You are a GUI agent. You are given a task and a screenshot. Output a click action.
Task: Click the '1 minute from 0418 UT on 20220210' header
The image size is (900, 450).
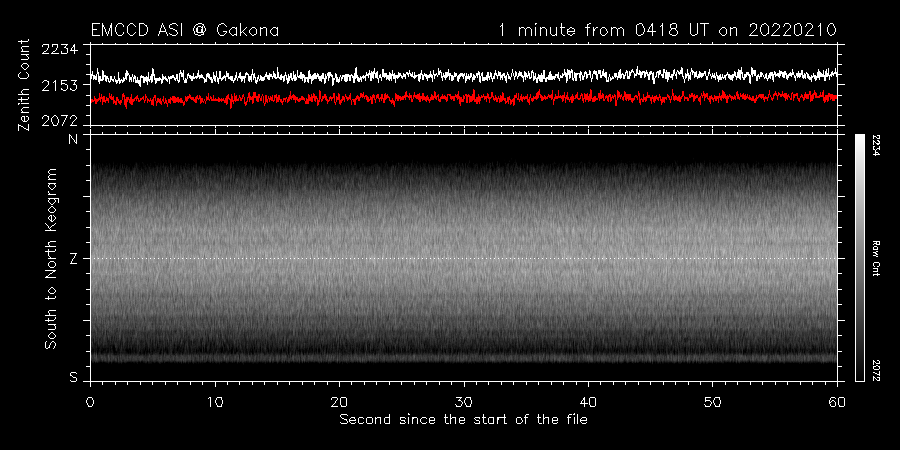[x=667, y=30]
